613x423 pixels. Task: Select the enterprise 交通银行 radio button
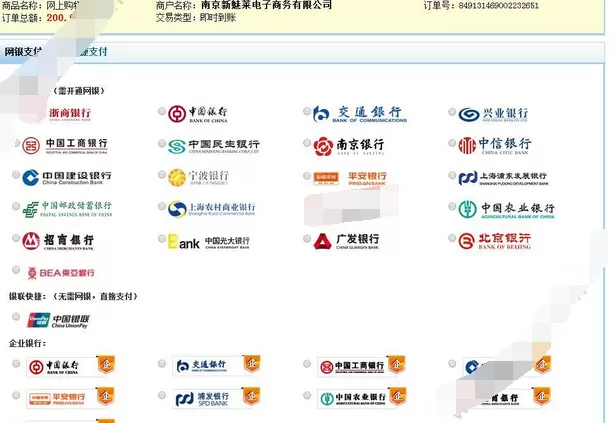pyautogui.click(x=162, y=364)
